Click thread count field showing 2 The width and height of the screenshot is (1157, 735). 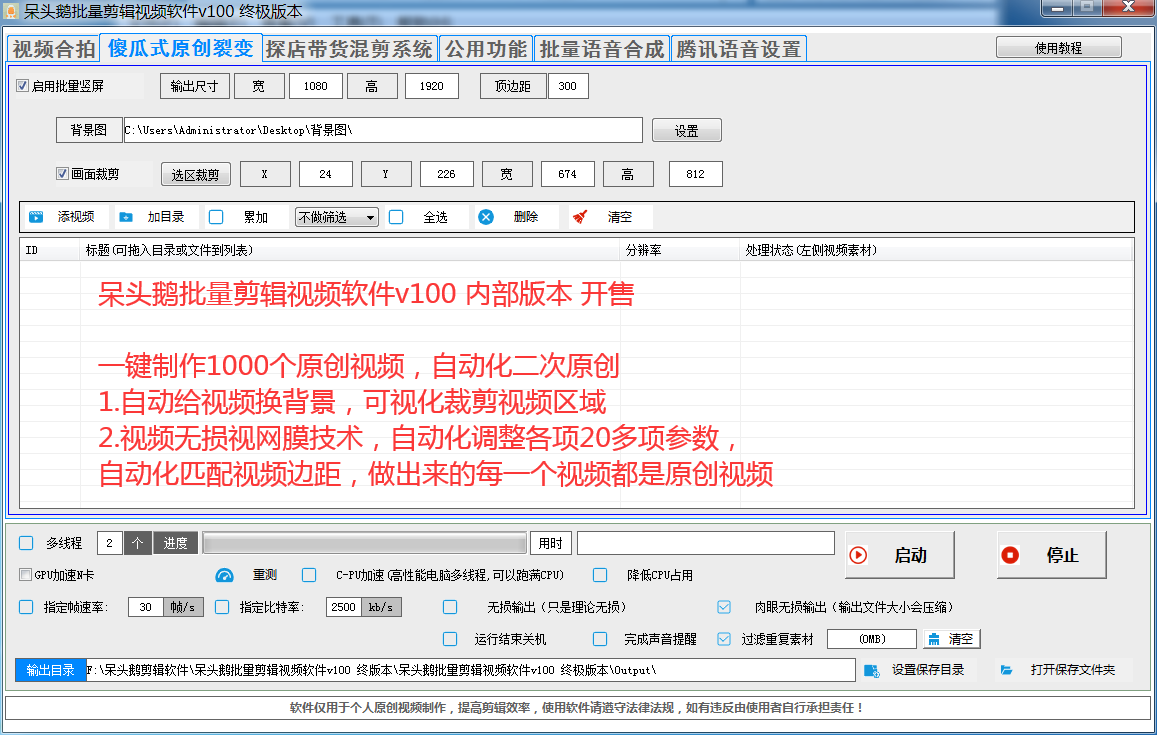coord(110,543)
